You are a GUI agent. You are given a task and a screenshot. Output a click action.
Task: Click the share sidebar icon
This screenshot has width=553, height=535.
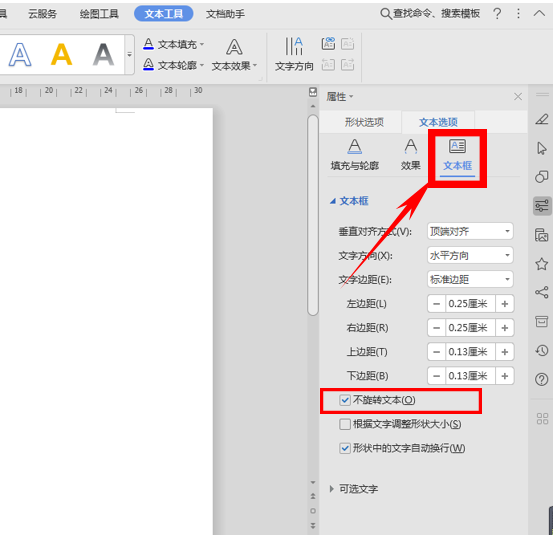coord(542,292)
